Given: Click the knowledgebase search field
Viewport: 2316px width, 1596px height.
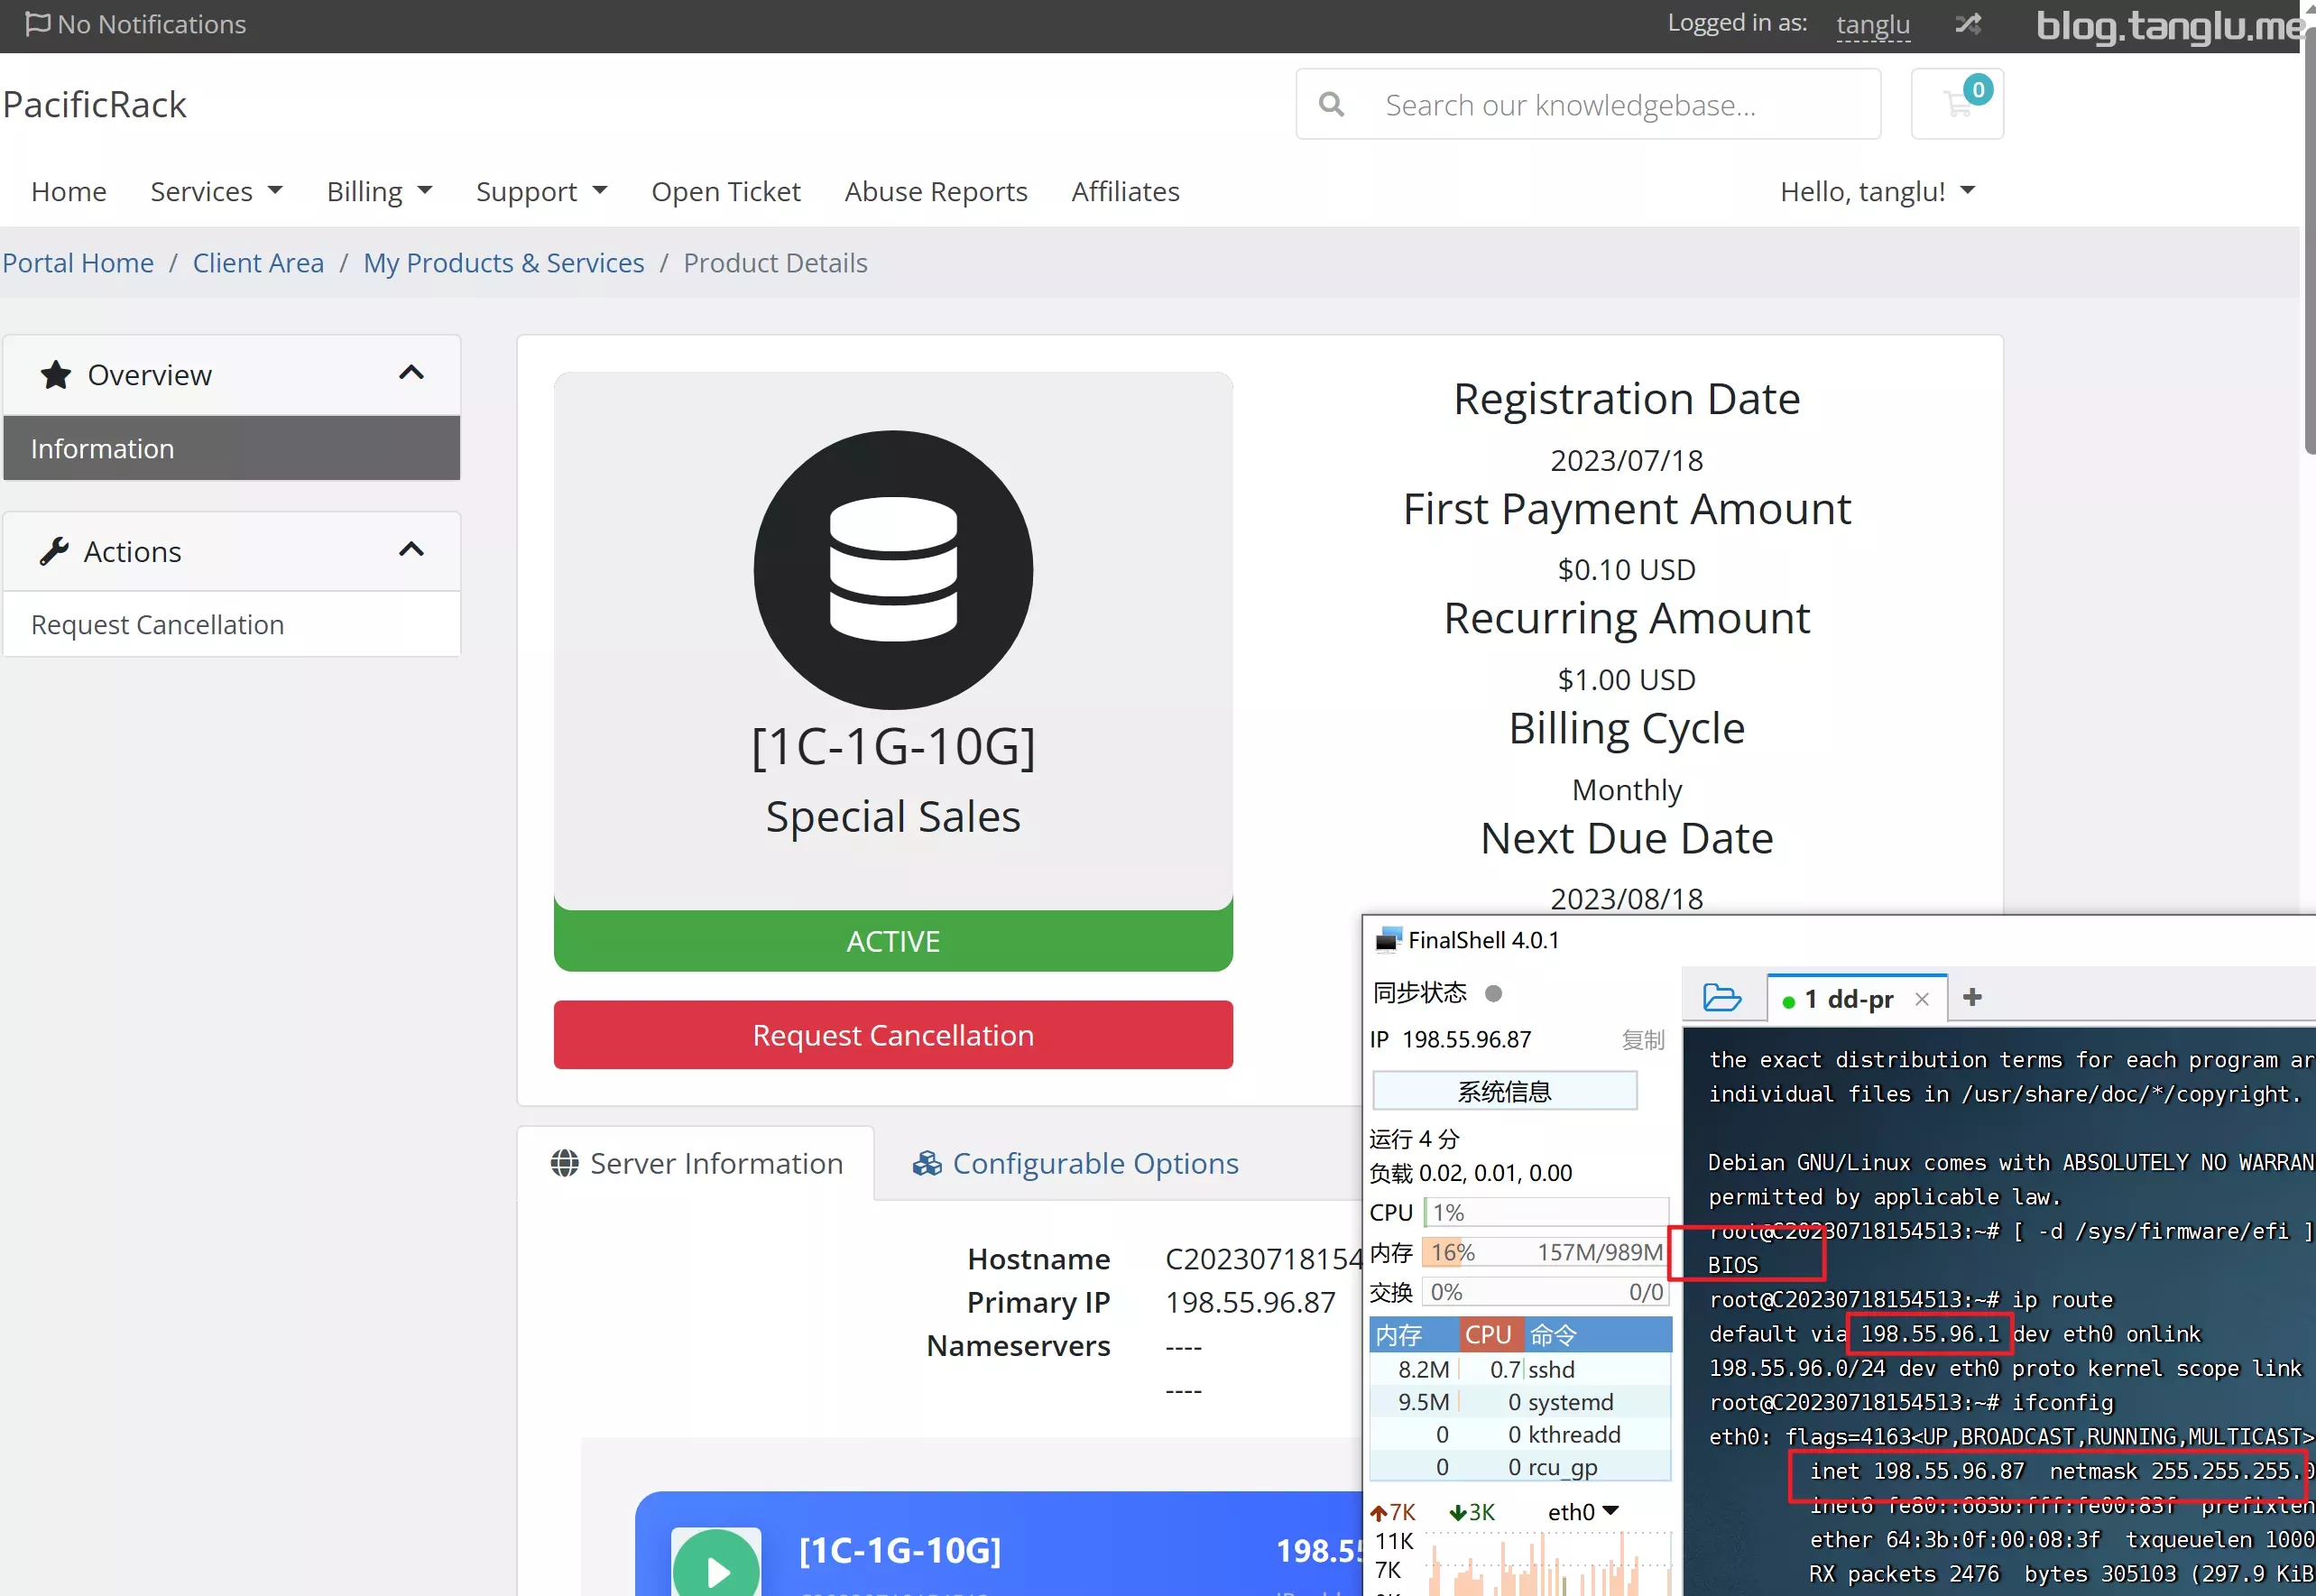Looking at the screenshot, I should coord(1587,104).
